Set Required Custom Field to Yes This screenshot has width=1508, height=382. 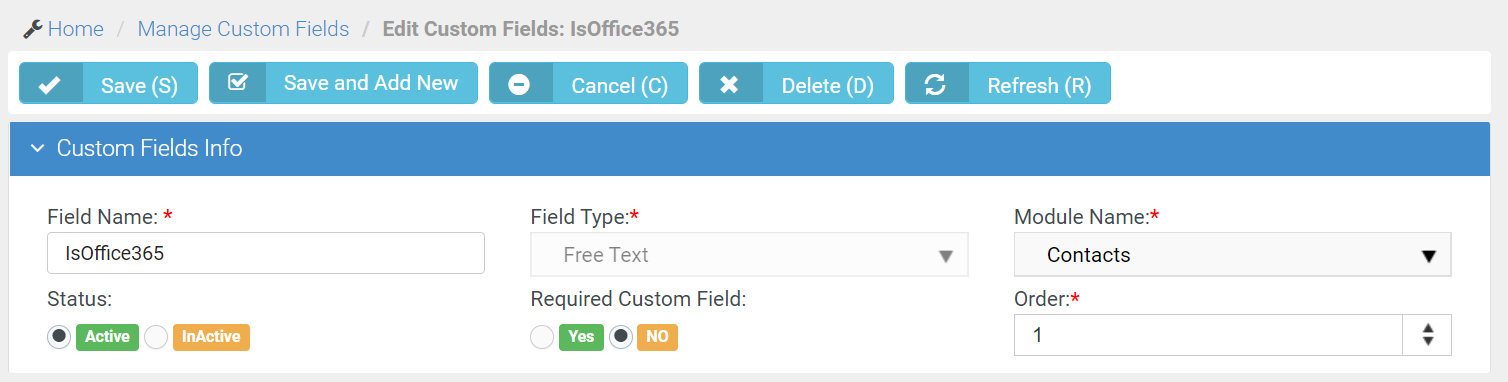[x=542, y=337]
